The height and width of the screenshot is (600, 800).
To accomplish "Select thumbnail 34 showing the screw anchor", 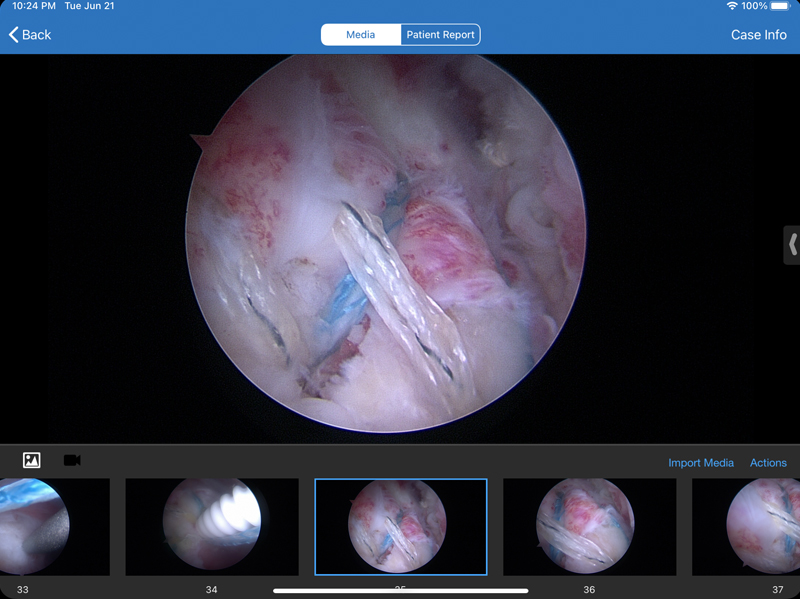I will [x=212, y=527].
